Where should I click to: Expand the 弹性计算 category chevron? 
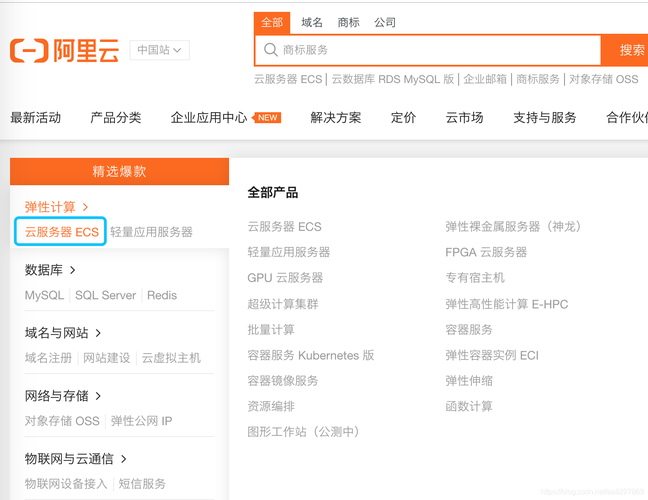coord(85,207)
